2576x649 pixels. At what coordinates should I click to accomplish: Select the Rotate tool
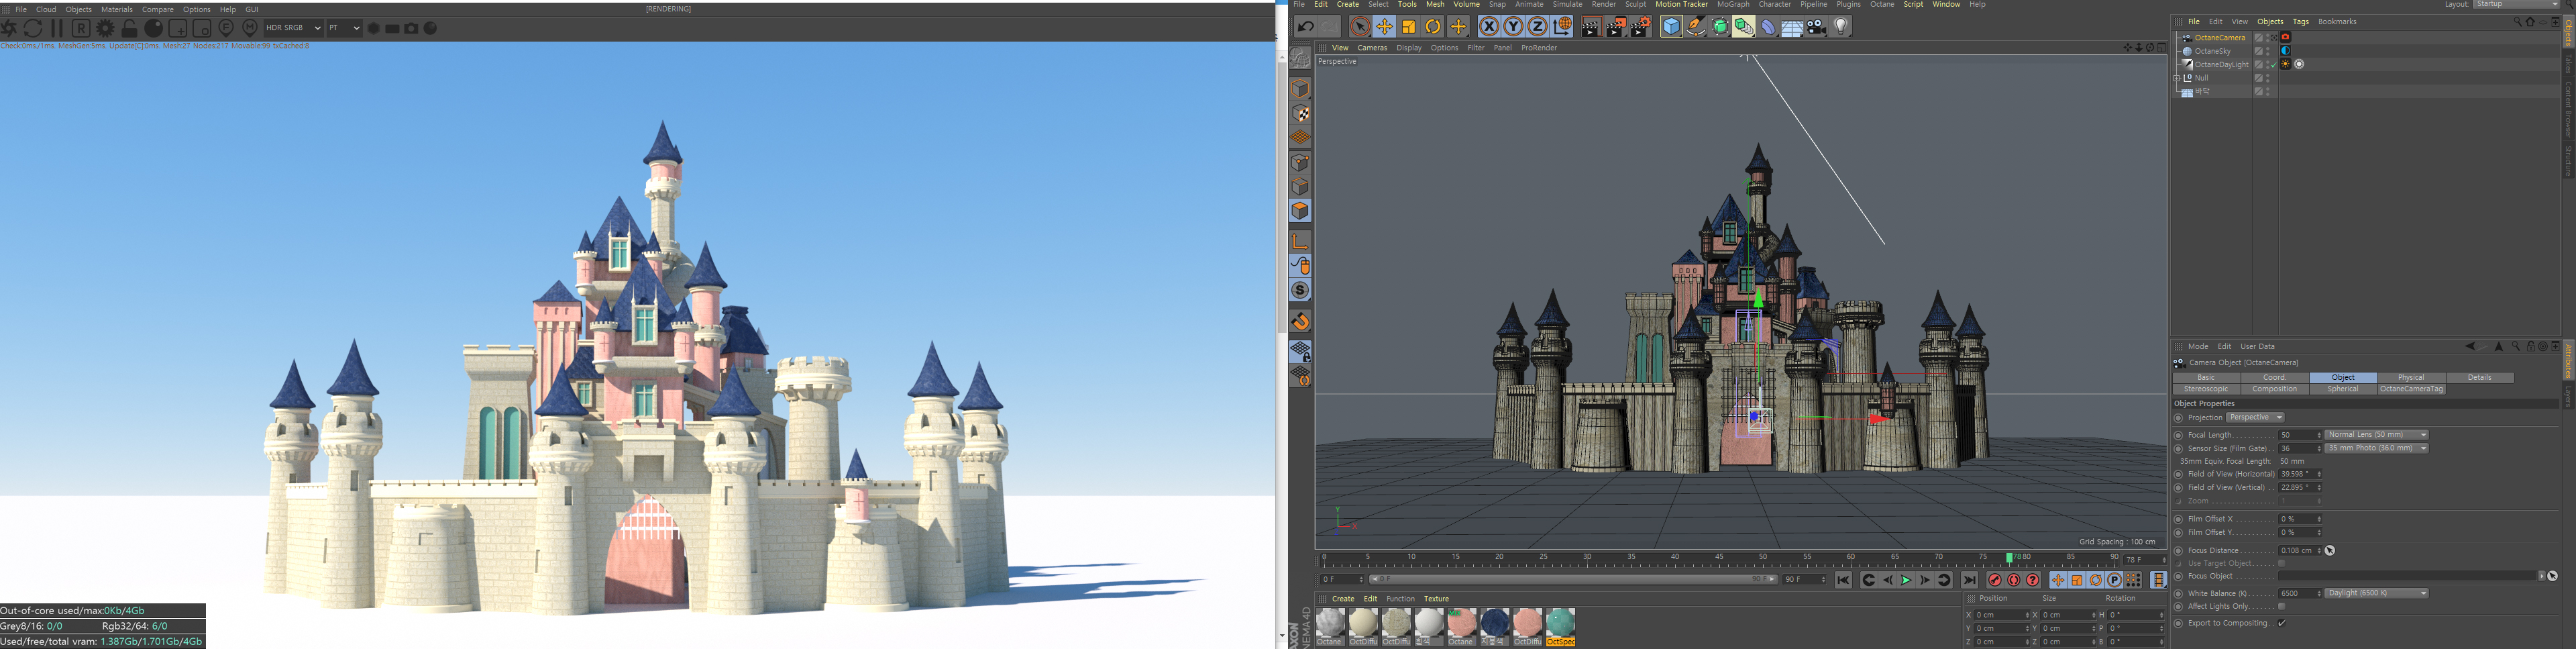1433,27
